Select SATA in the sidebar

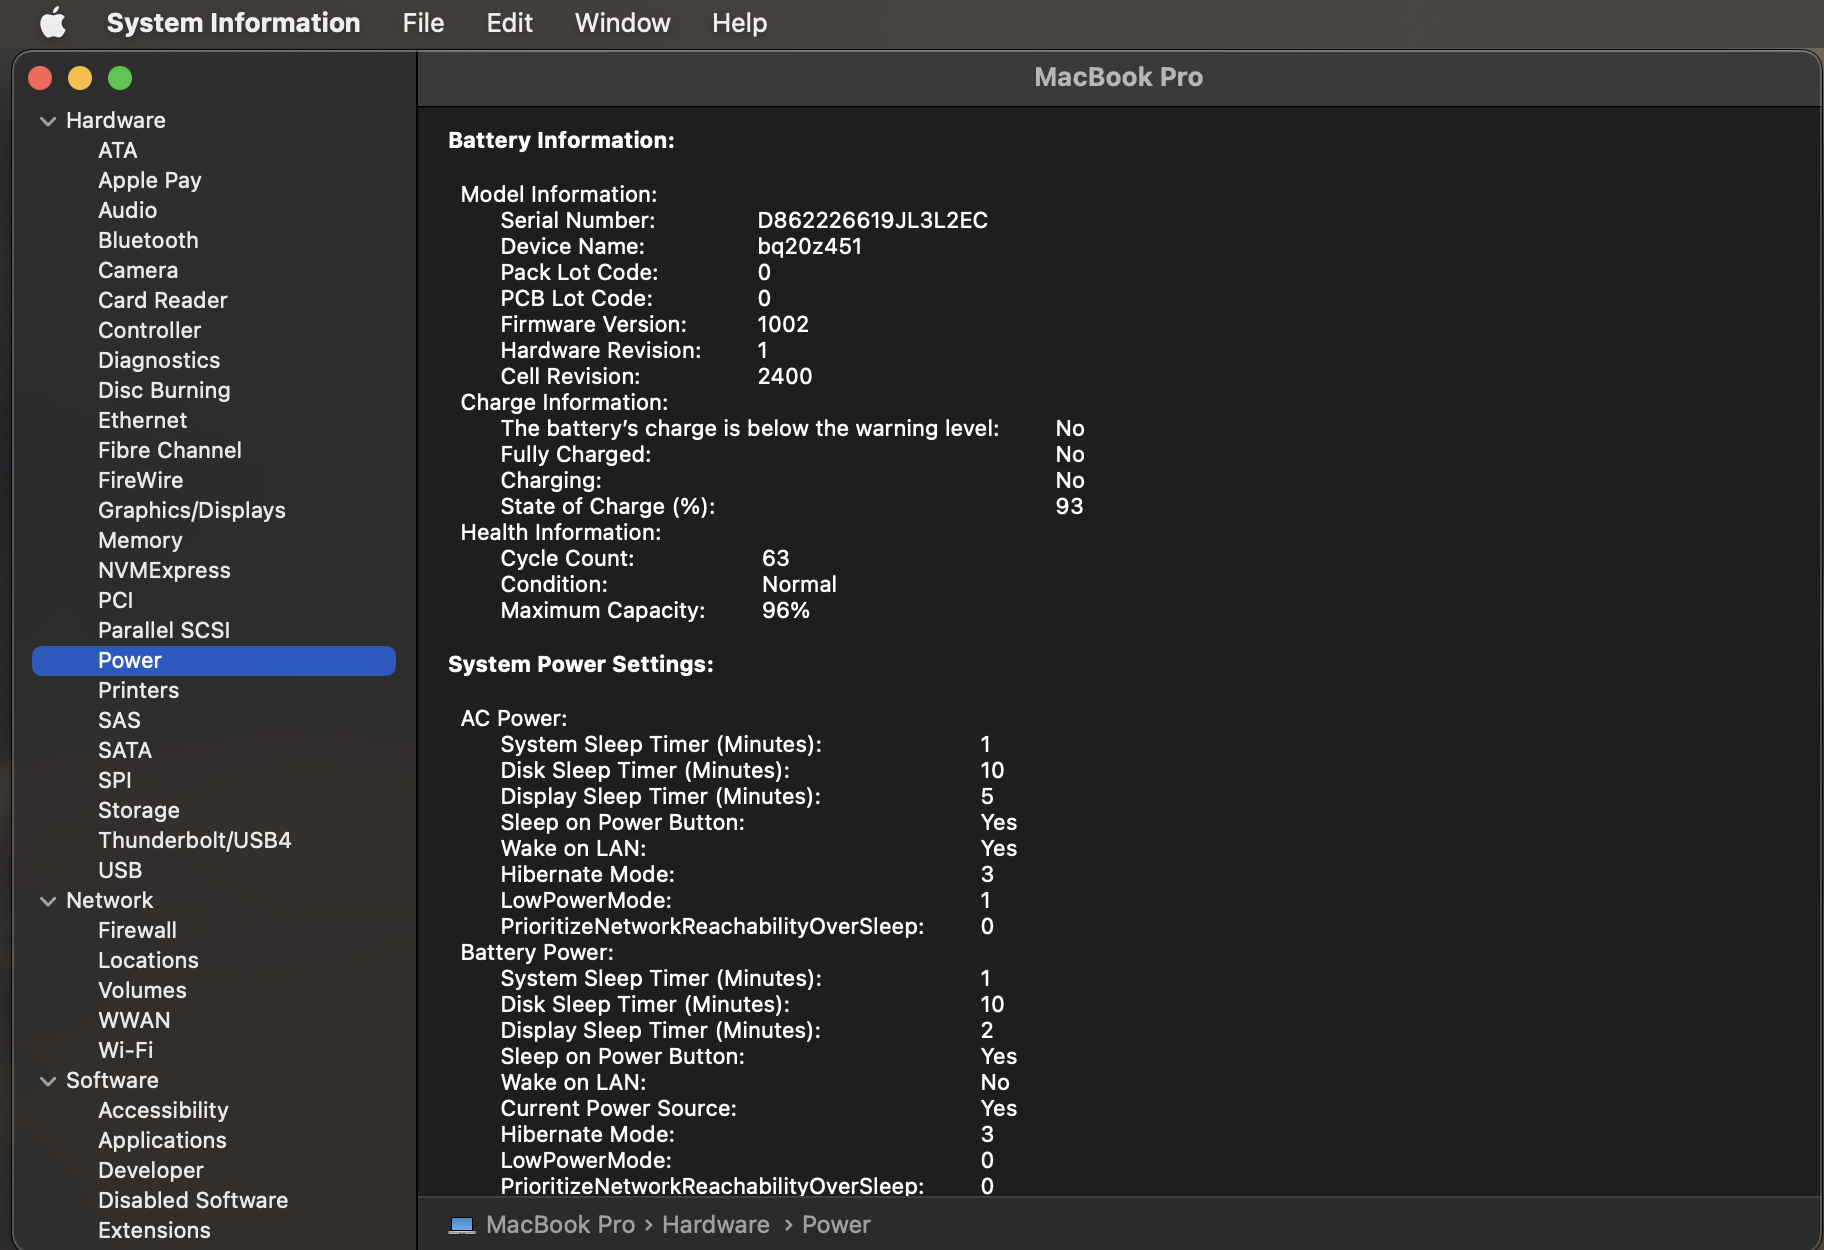pyautogui.click(x=125, y=750)
